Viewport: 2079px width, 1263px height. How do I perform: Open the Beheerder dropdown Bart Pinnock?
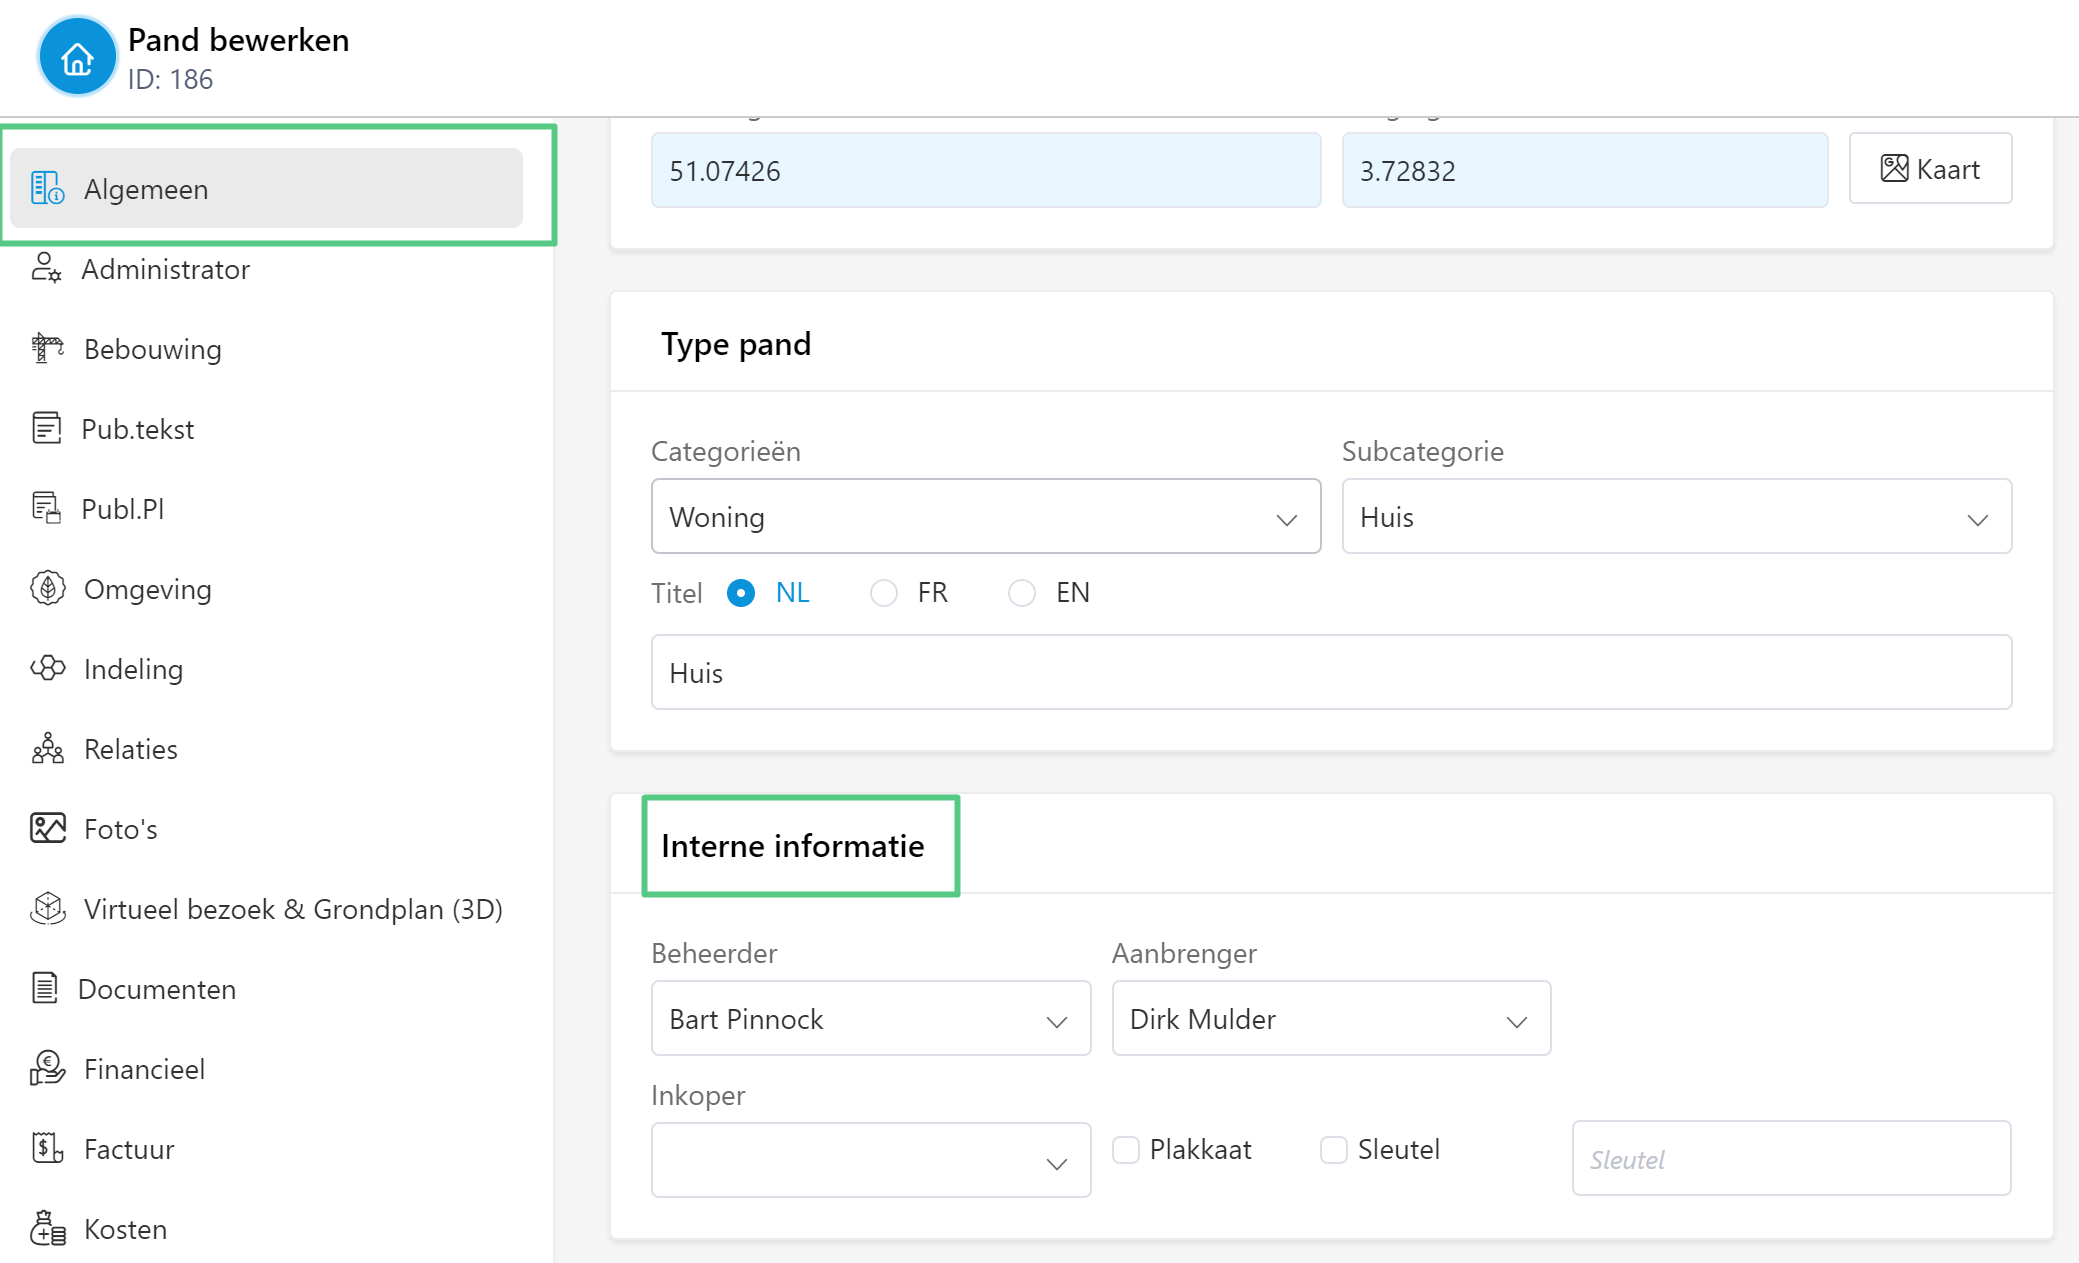[x=870, y=1019]
